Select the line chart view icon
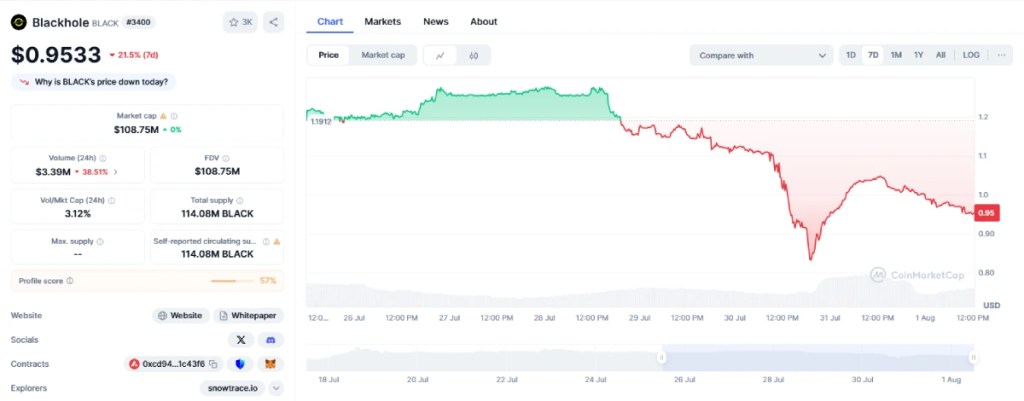 point(440,56)
